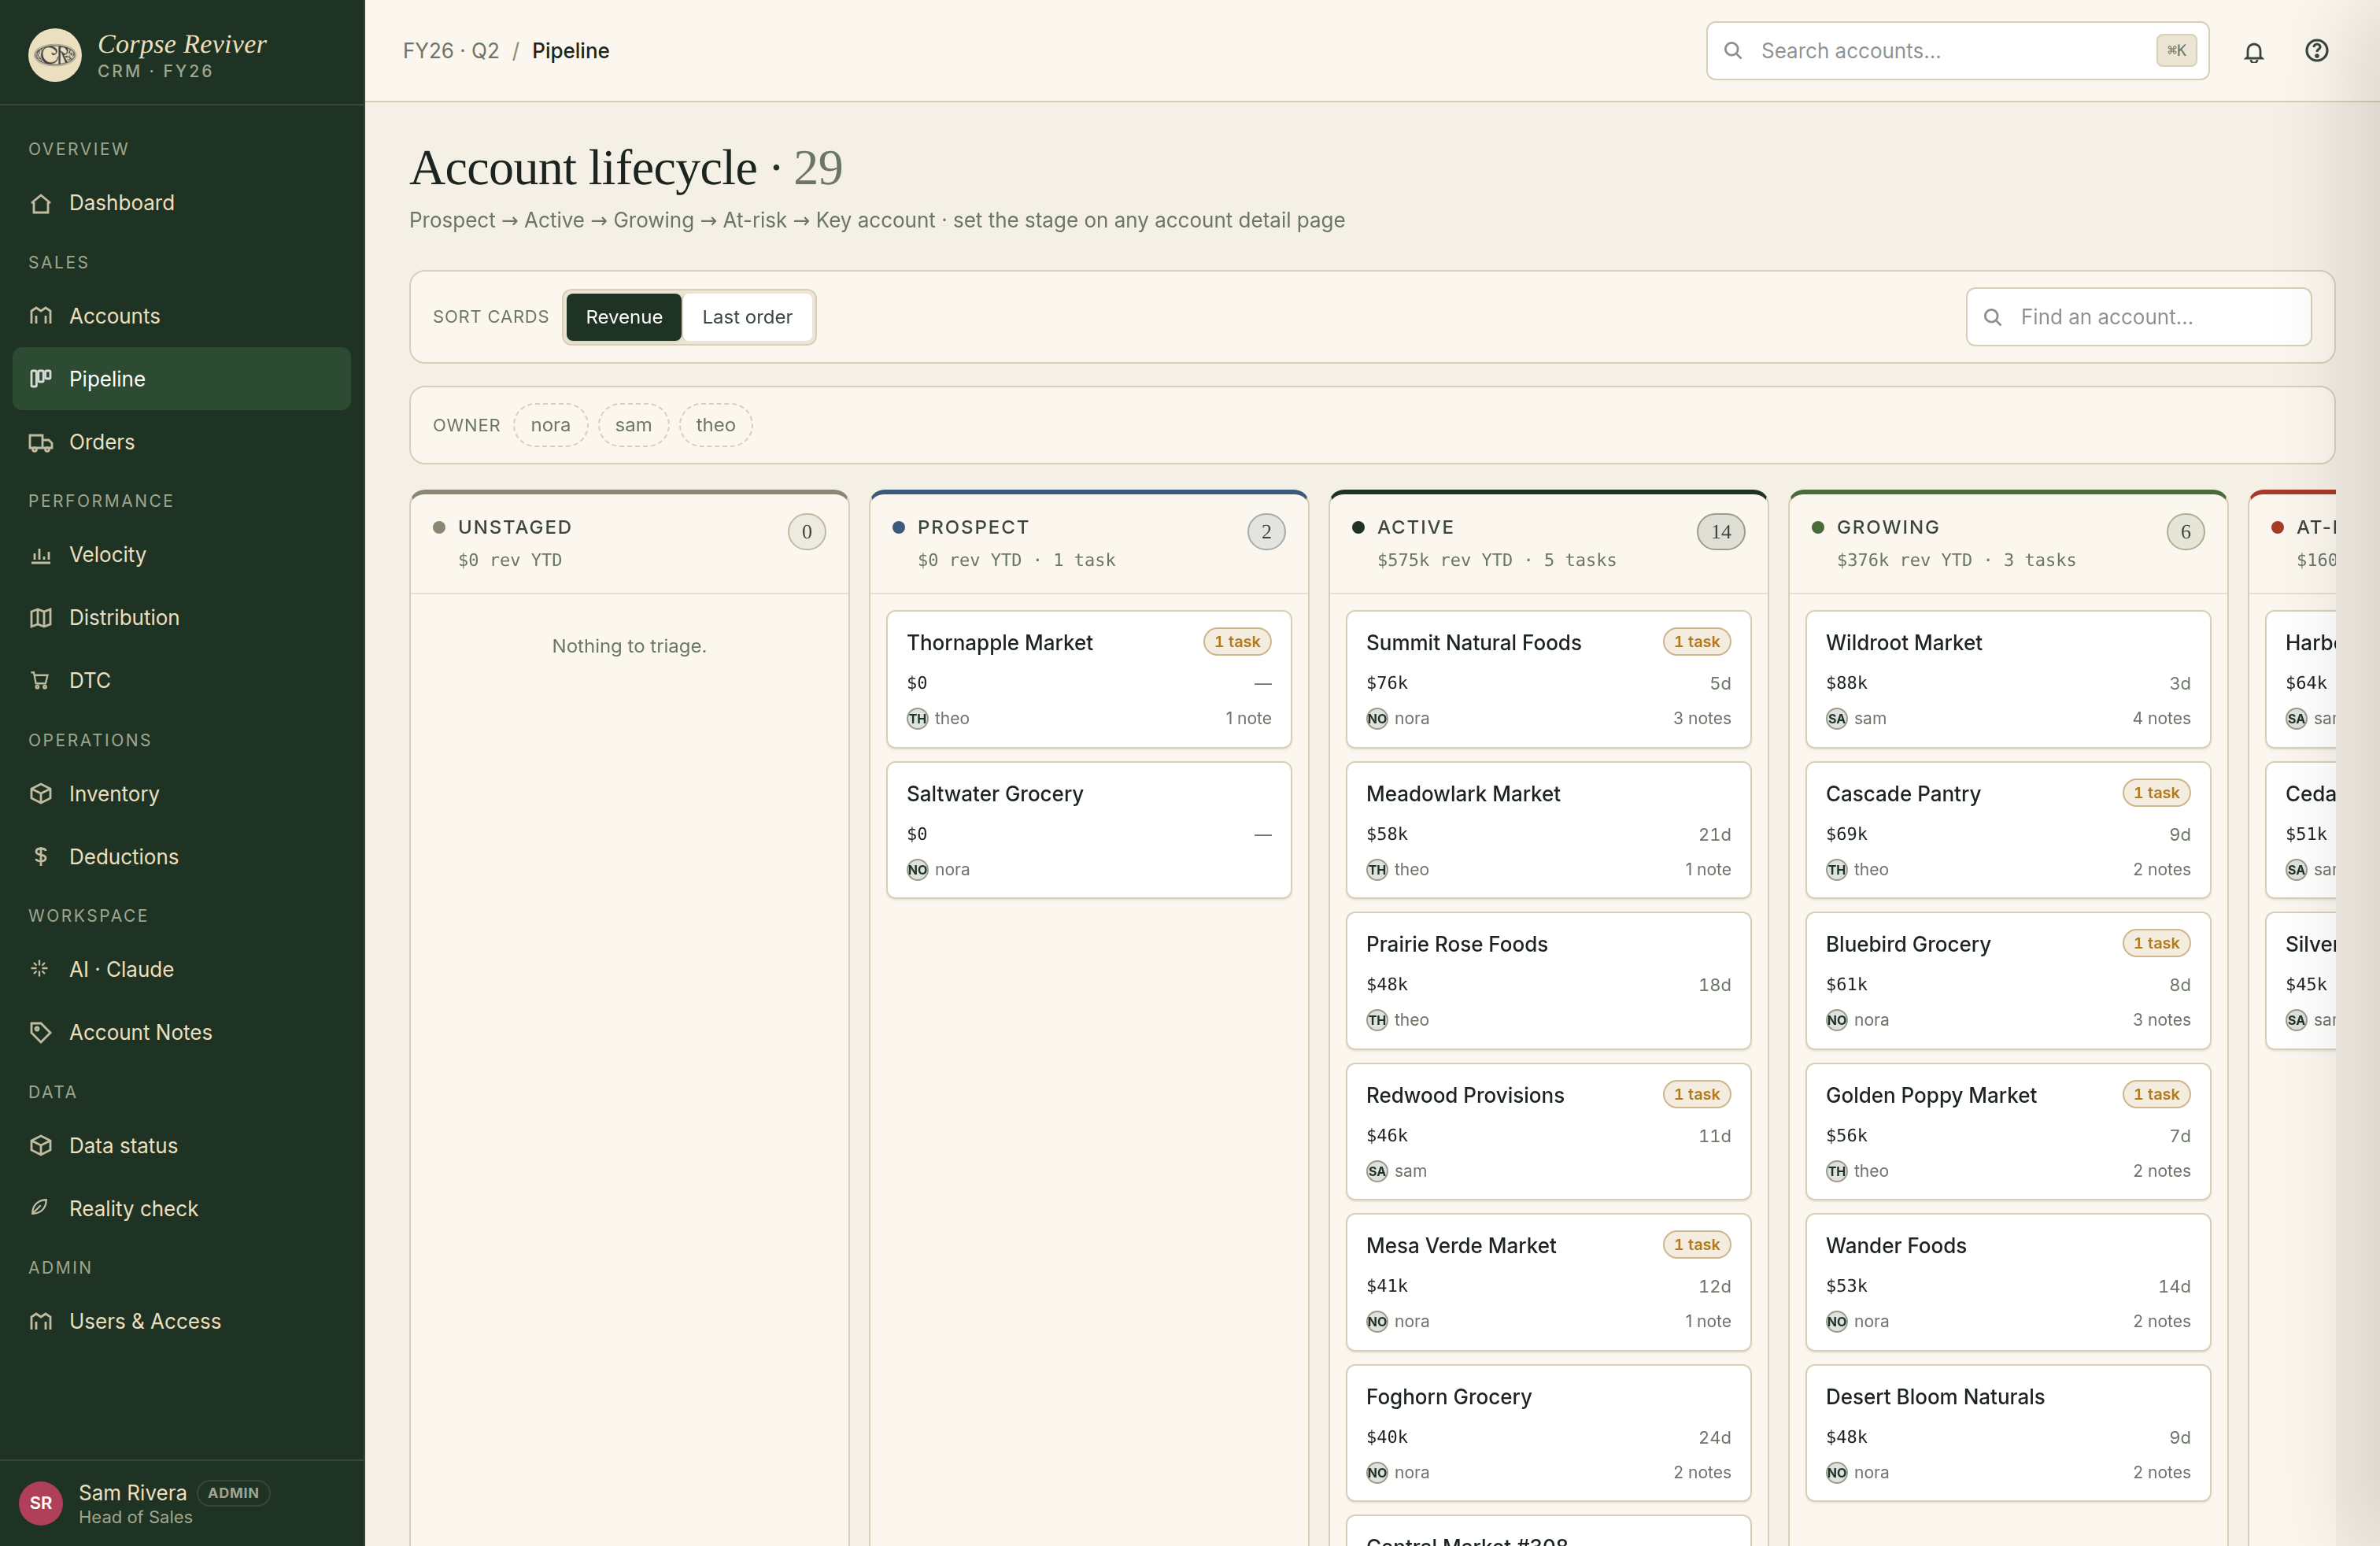Click the Corpse Reviver logo icon
This screenshot has height=1546, width=2380.
coord(55,55)
